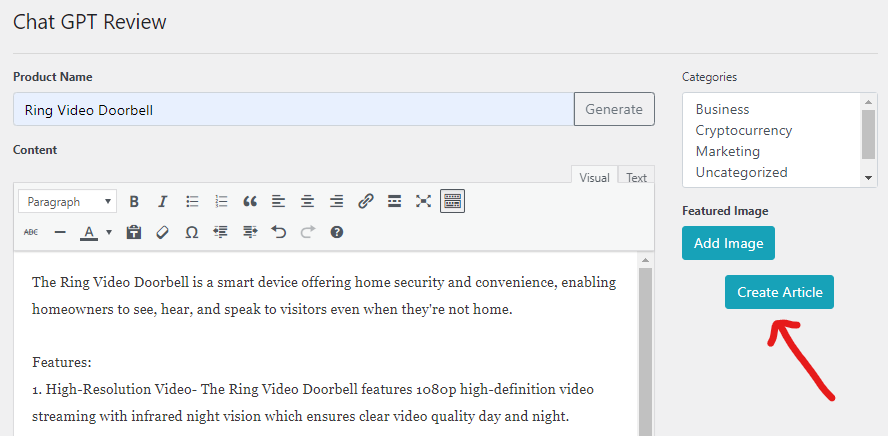Apply italic formatting

(x=163, y=201)
